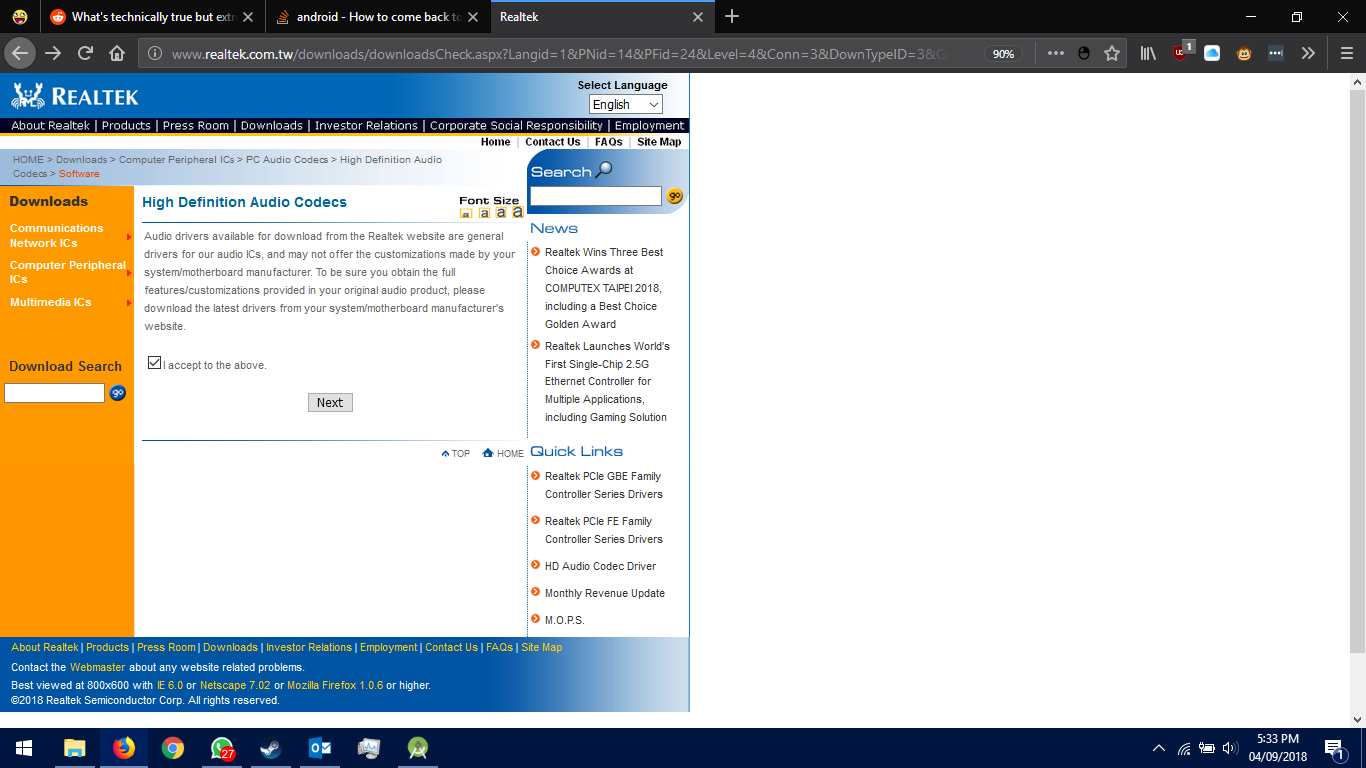Show site information icon in the address bar
The width and height of the screenshot is (1366, 768).
pyautogui.click(x=155, y=54)
